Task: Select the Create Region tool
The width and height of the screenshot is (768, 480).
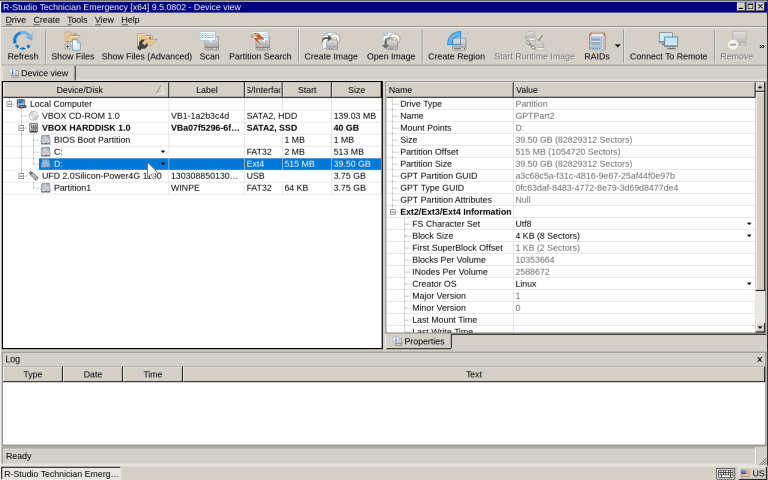Action: (456, 45)
